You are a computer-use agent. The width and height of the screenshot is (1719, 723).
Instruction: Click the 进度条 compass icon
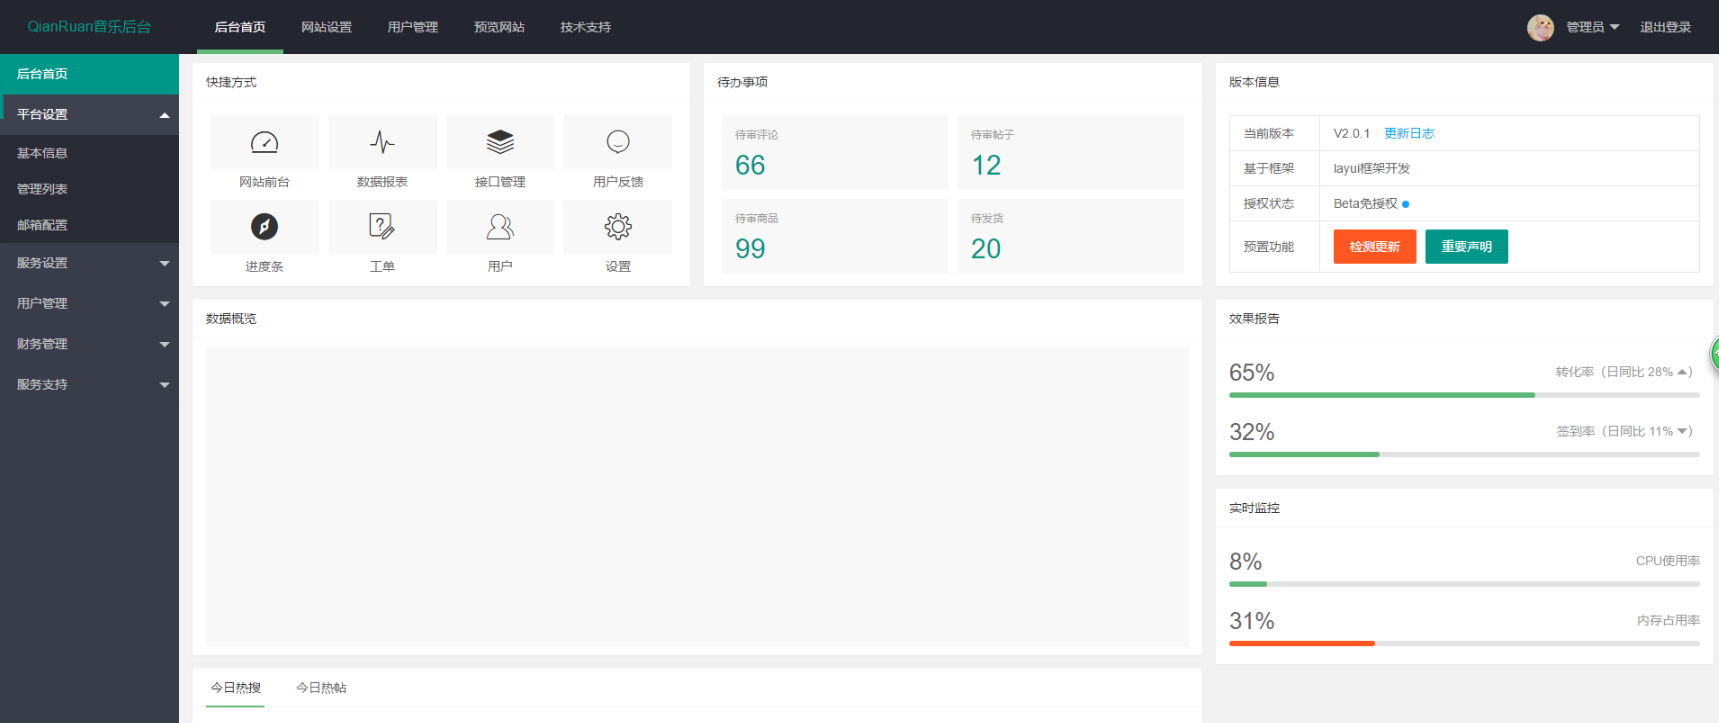click(264, 227)
